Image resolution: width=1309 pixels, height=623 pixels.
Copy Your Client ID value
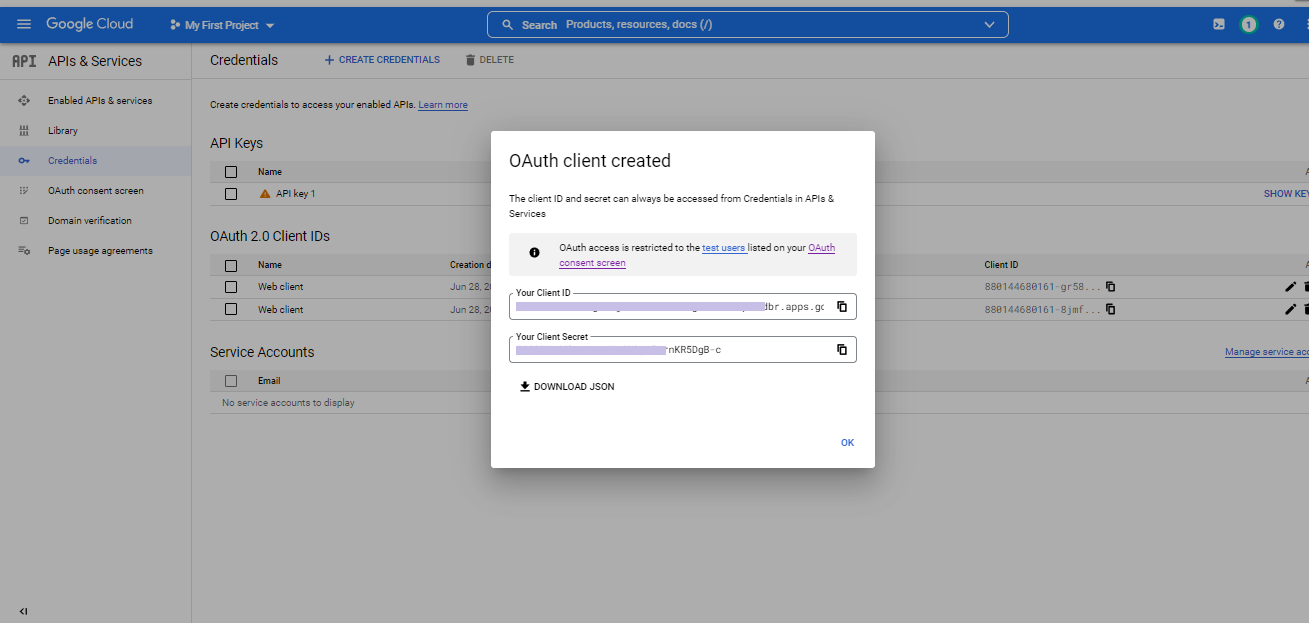842,307
